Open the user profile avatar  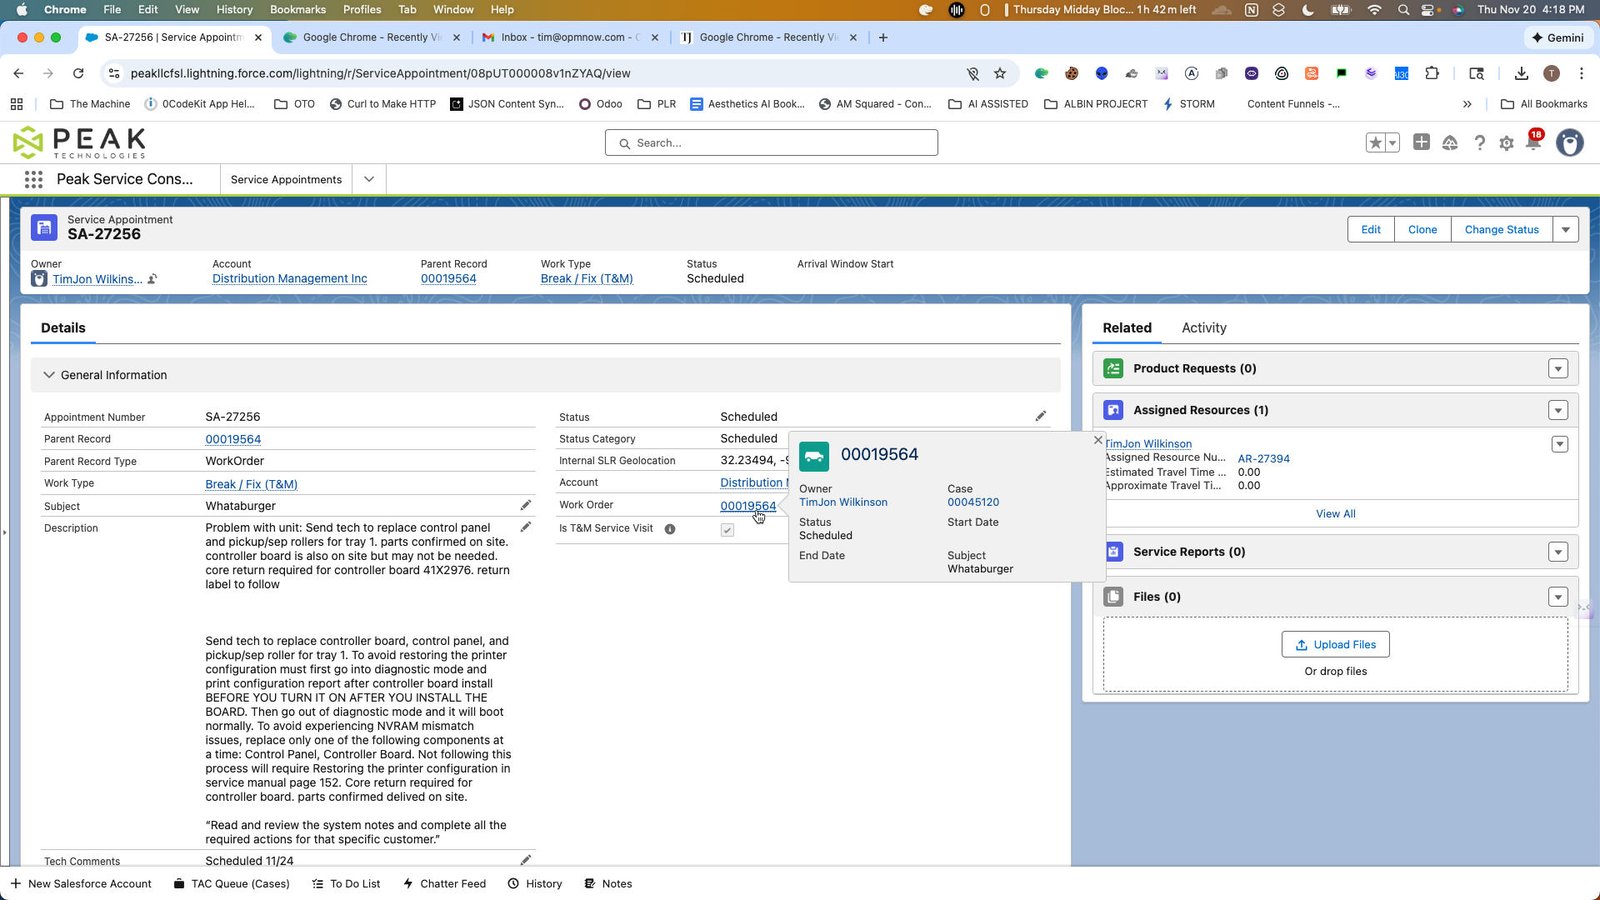pos(1570,143)
